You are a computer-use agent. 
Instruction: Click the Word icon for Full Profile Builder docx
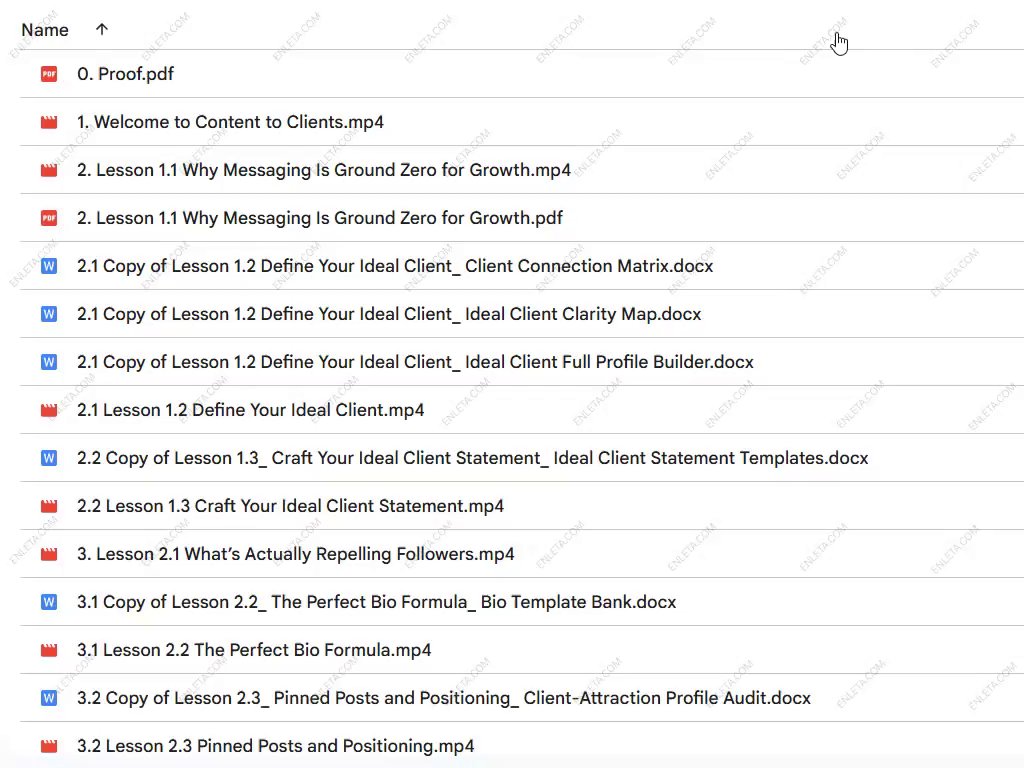click(x=49, y=362)
